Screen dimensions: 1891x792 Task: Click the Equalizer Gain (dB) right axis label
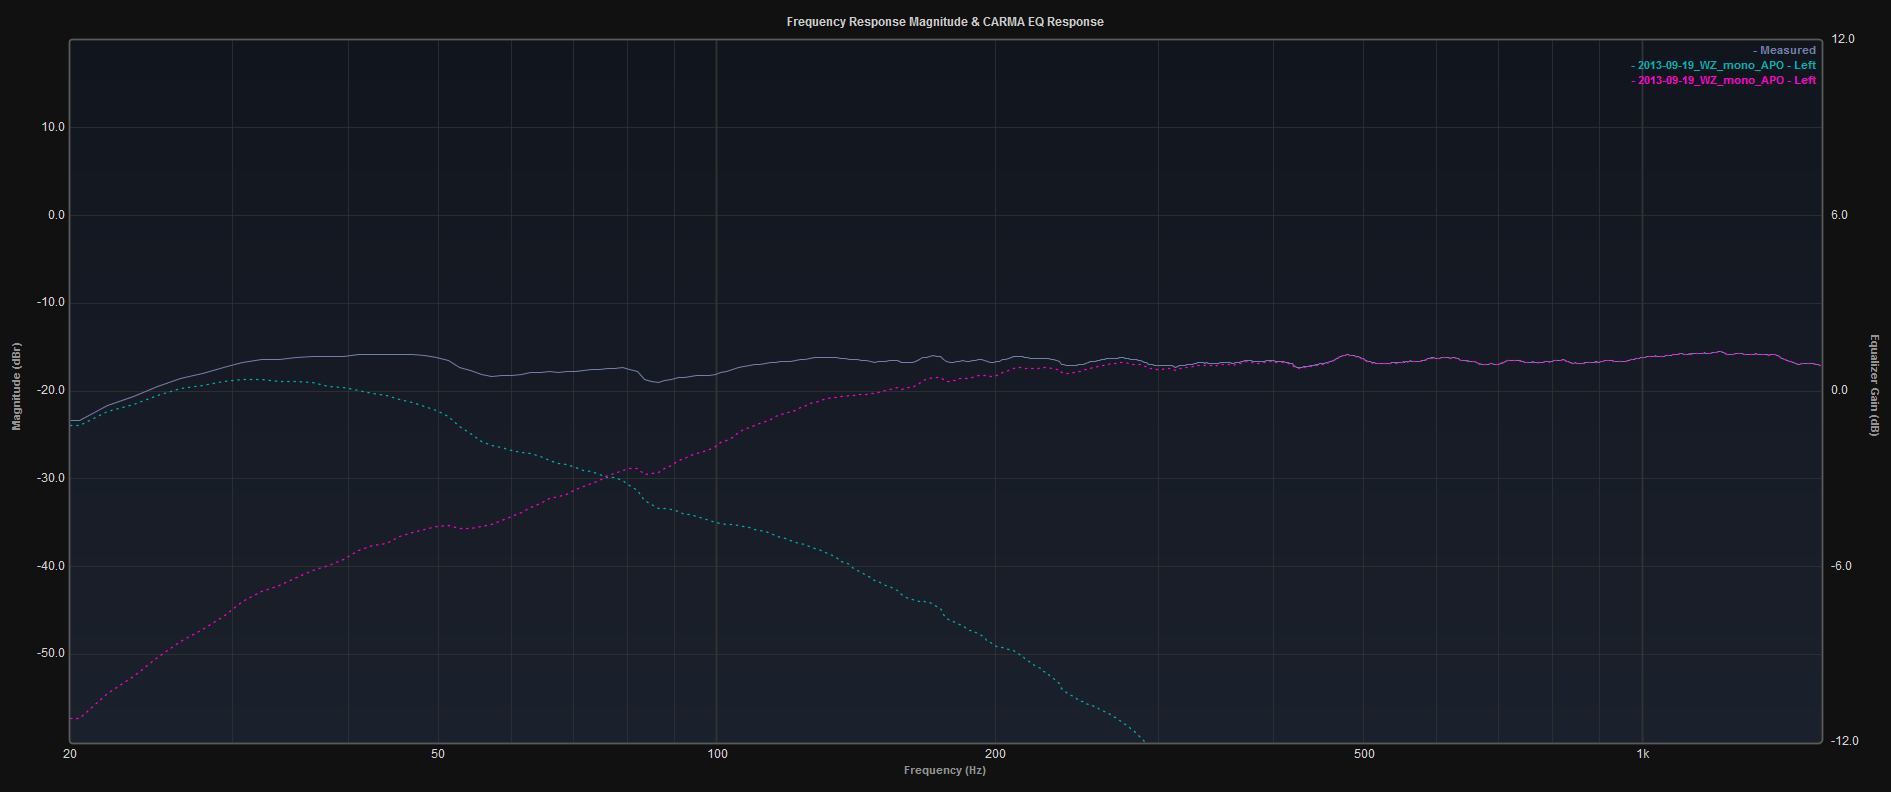point(1875,385)
